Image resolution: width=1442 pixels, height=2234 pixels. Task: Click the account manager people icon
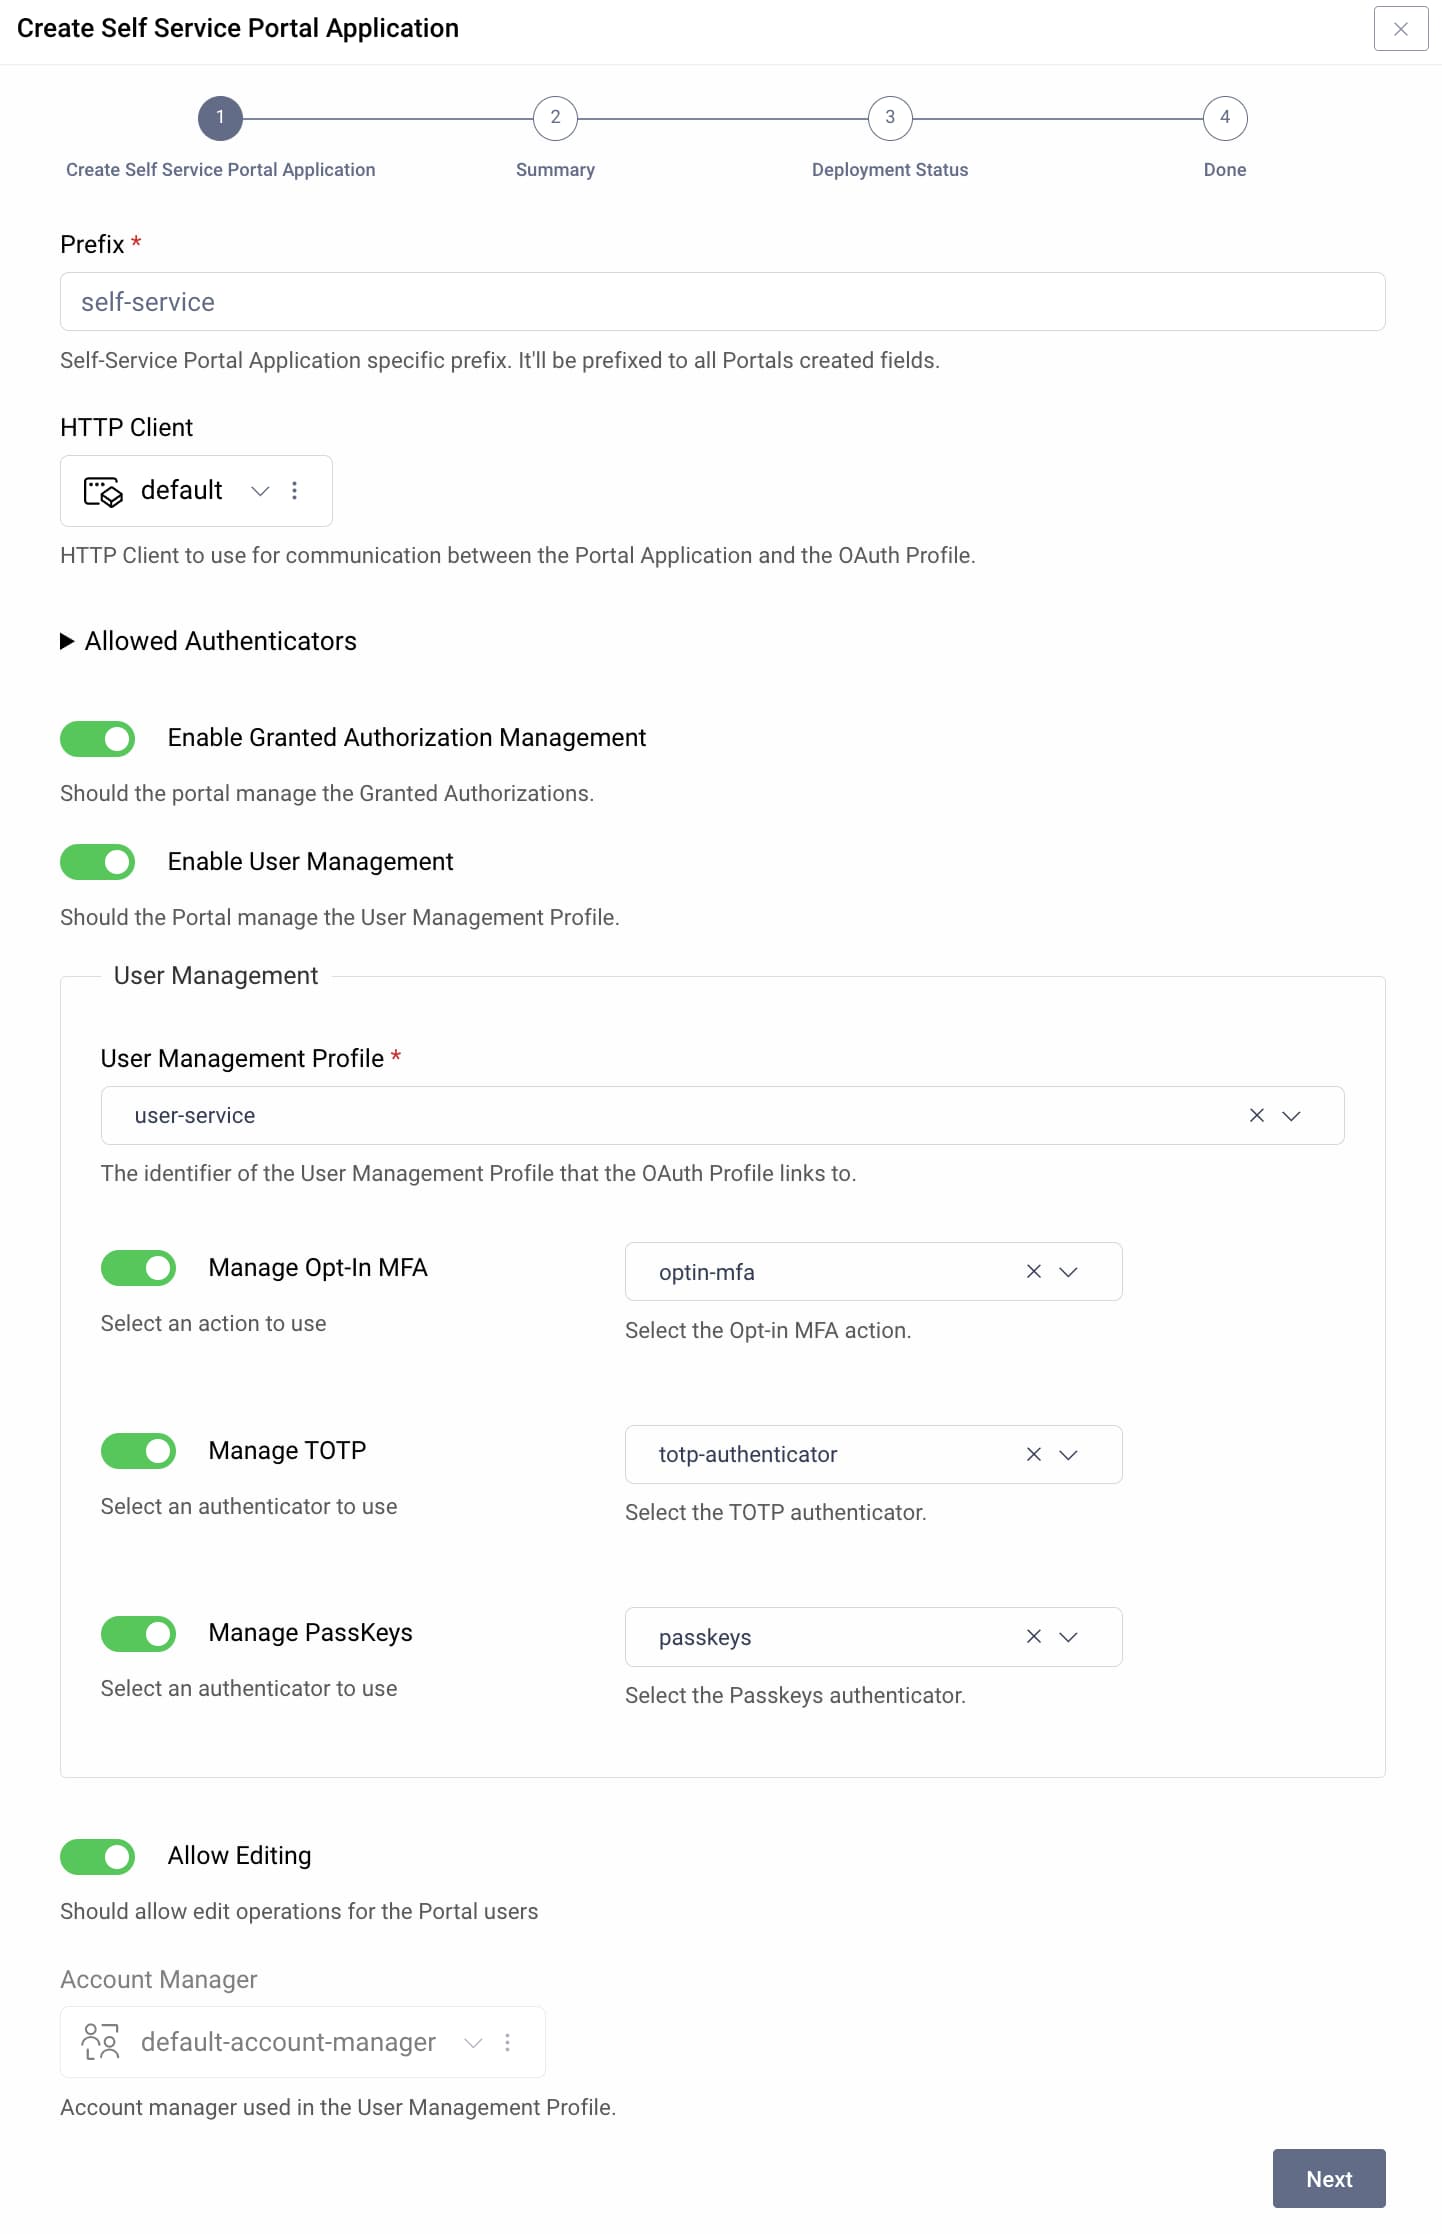click(101, 2042)
